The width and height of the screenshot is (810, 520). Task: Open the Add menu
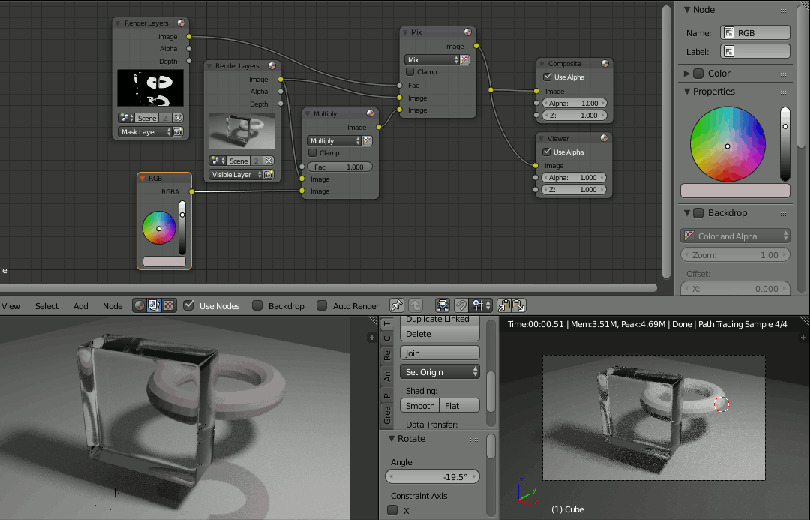click(x=81, y=306)
